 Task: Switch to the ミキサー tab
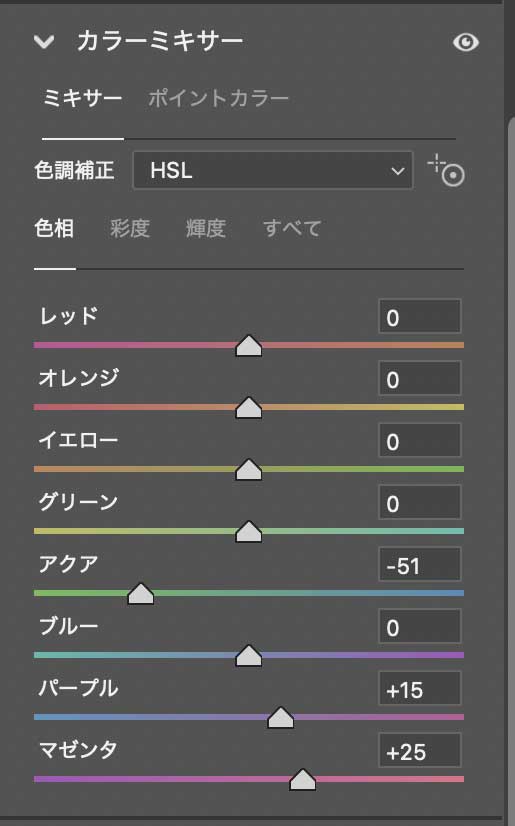pyautogui.click(x=83, y=98)
